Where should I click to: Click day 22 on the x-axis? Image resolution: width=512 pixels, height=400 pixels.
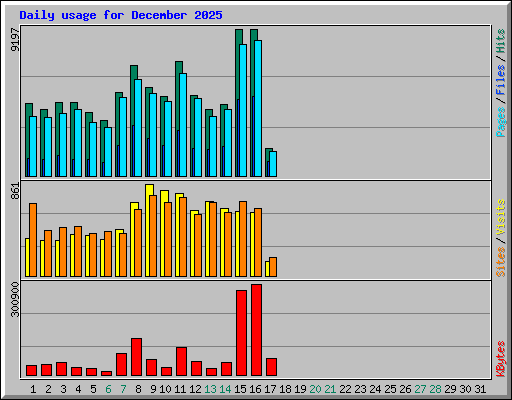pos(345,389)
